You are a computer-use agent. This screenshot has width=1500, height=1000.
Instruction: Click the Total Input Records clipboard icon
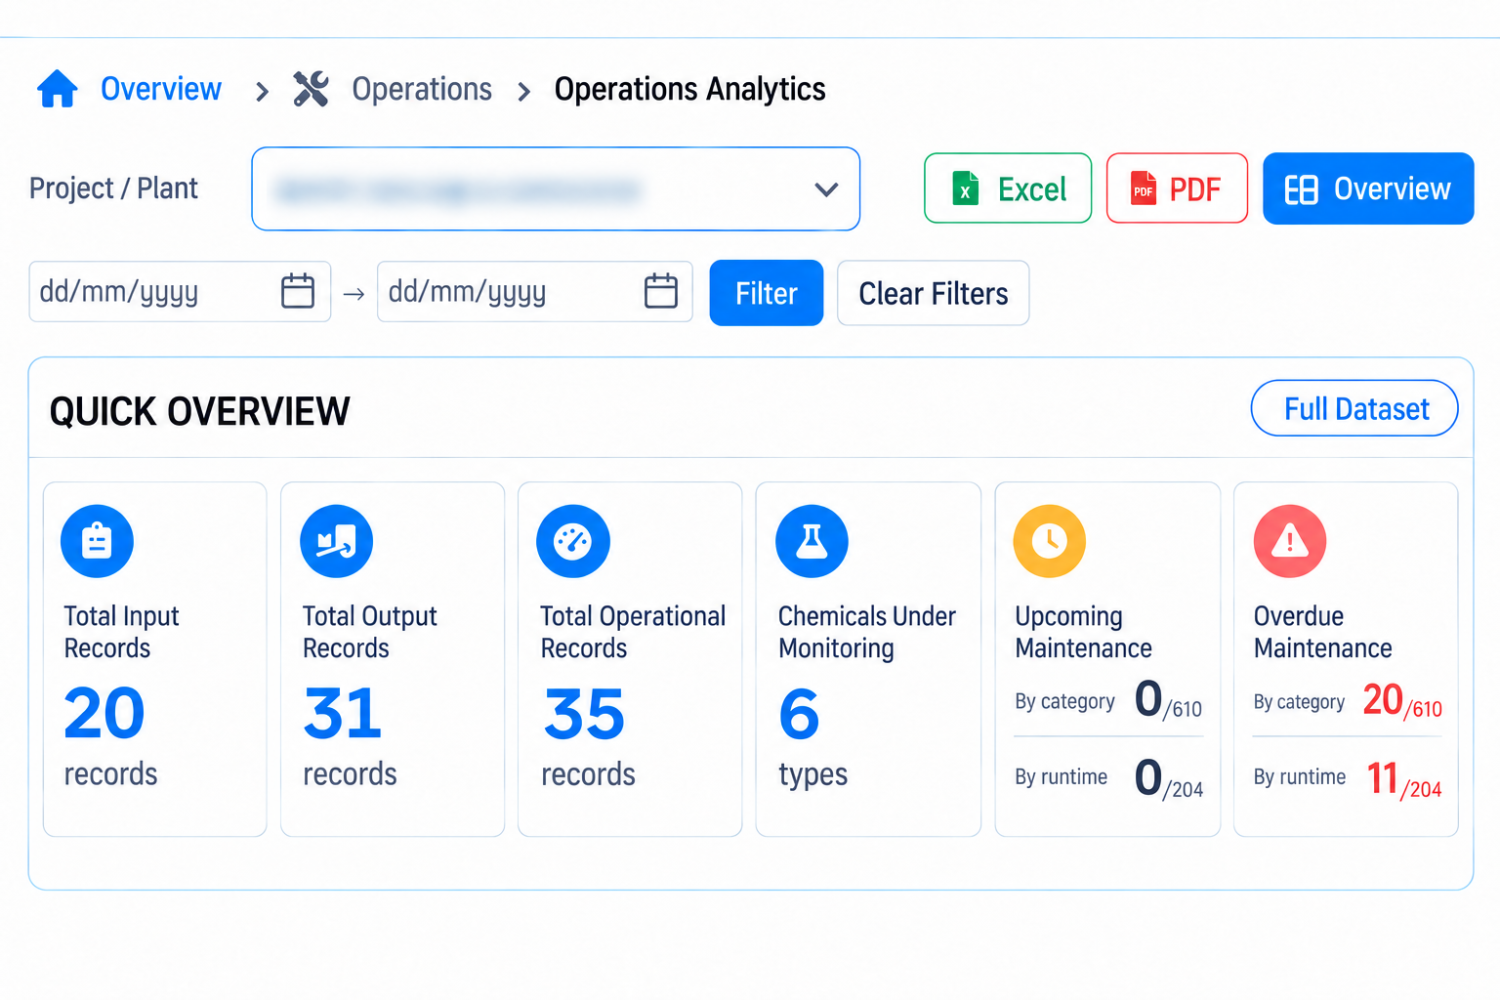97,541
